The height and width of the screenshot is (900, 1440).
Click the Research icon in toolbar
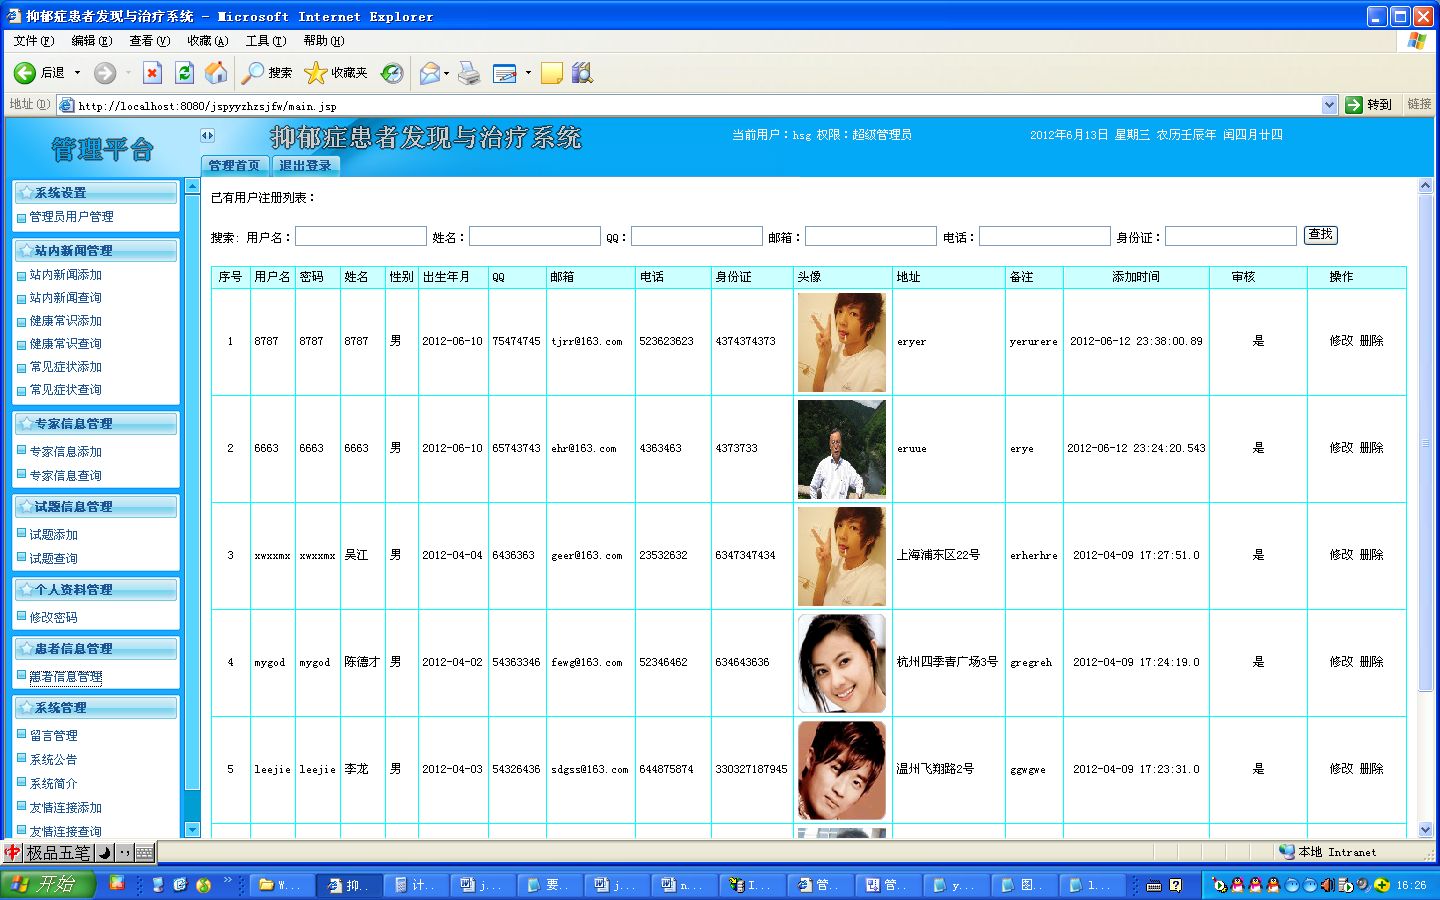[582, 73]
